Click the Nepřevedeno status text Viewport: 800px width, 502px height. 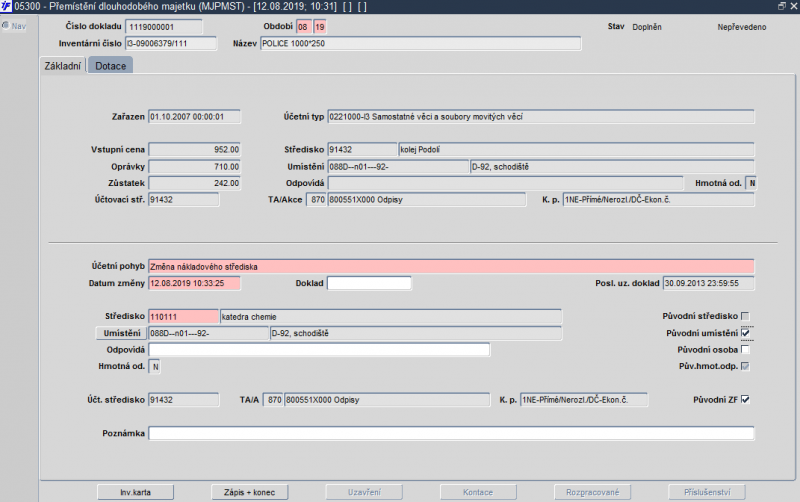pos(742,27)
